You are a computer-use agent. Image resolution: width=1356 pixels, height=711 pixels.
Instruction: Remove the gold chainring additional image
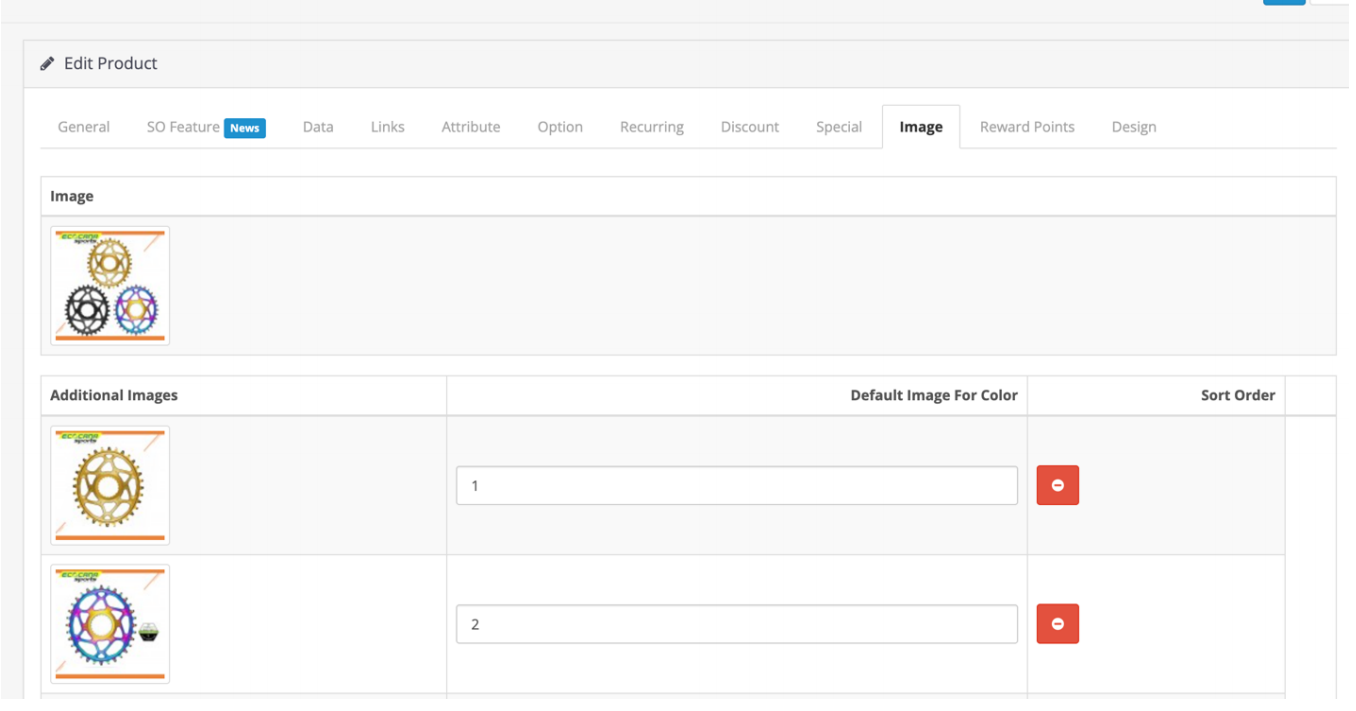1057,486
